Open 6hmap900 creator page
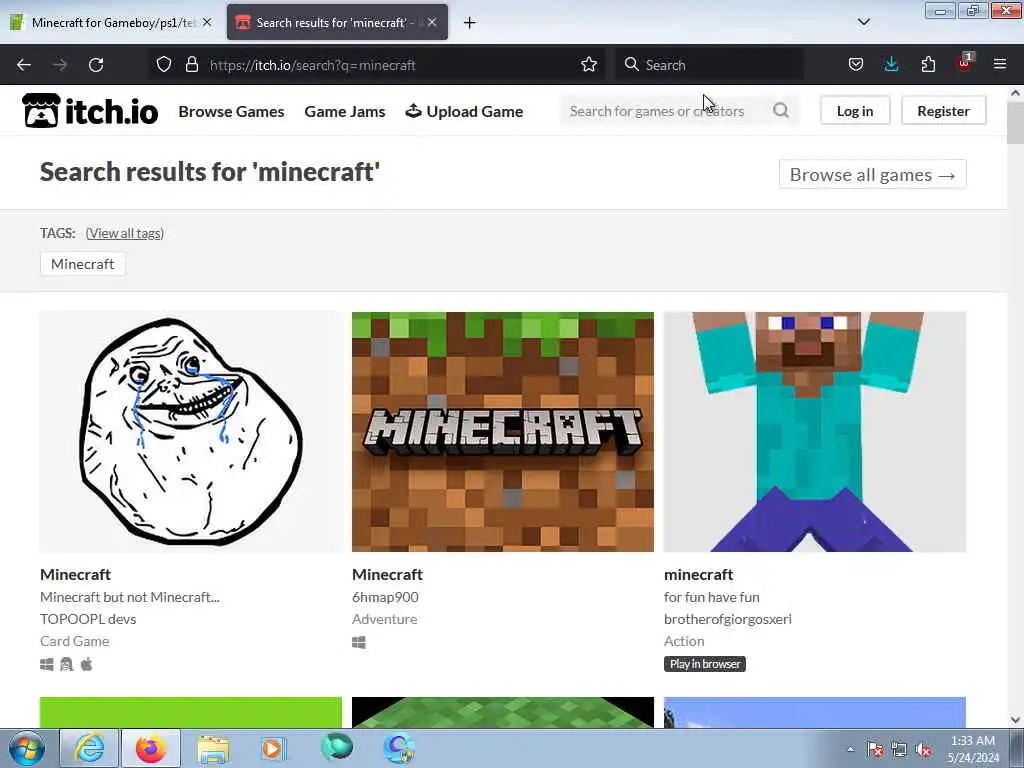This screenshot has width=1024, height=768. point(385,597)
